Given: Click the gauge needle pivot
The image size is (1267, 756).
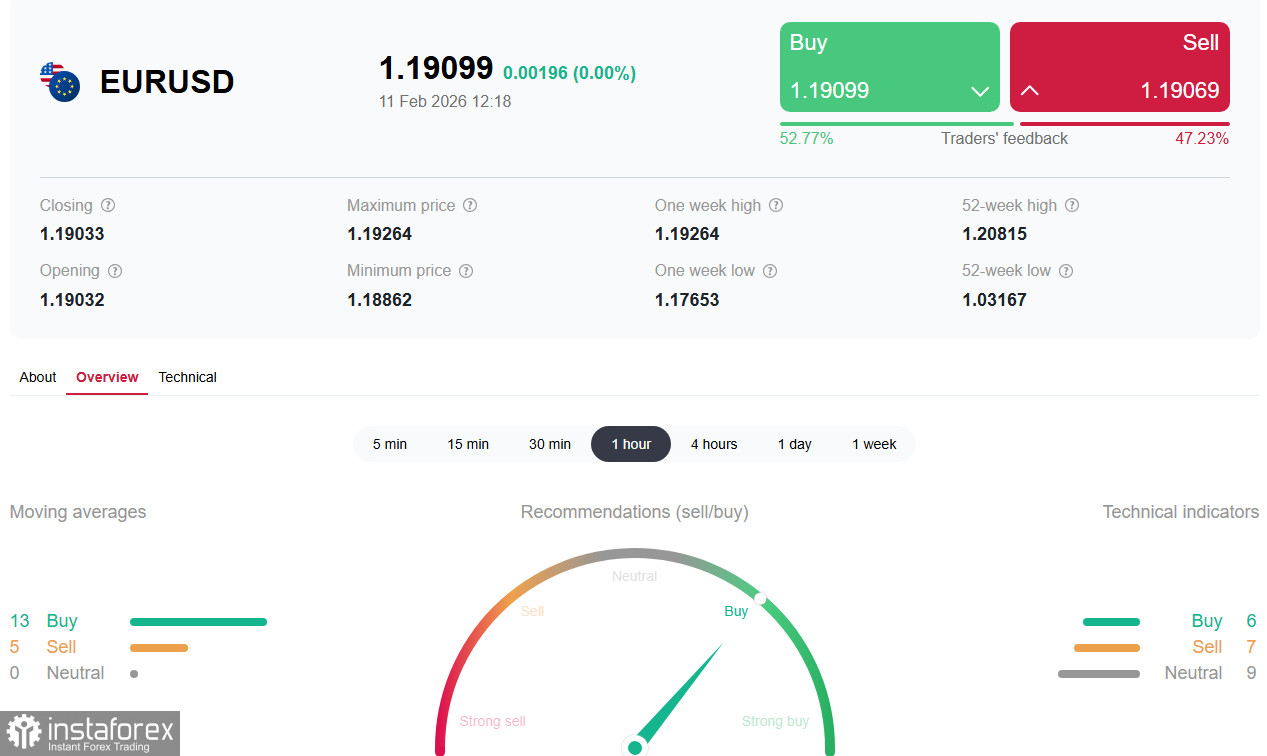Looking at the screenshot, I should tap(634, 747).
